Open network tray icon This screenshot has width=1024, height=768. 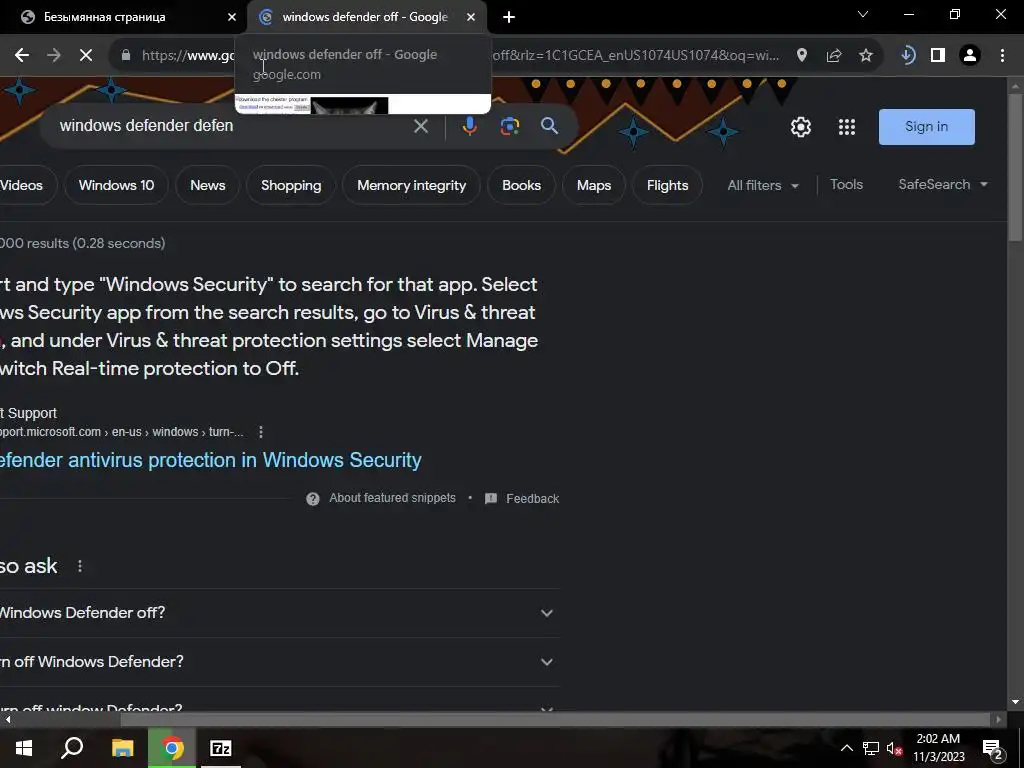click(x=871, y=748)
